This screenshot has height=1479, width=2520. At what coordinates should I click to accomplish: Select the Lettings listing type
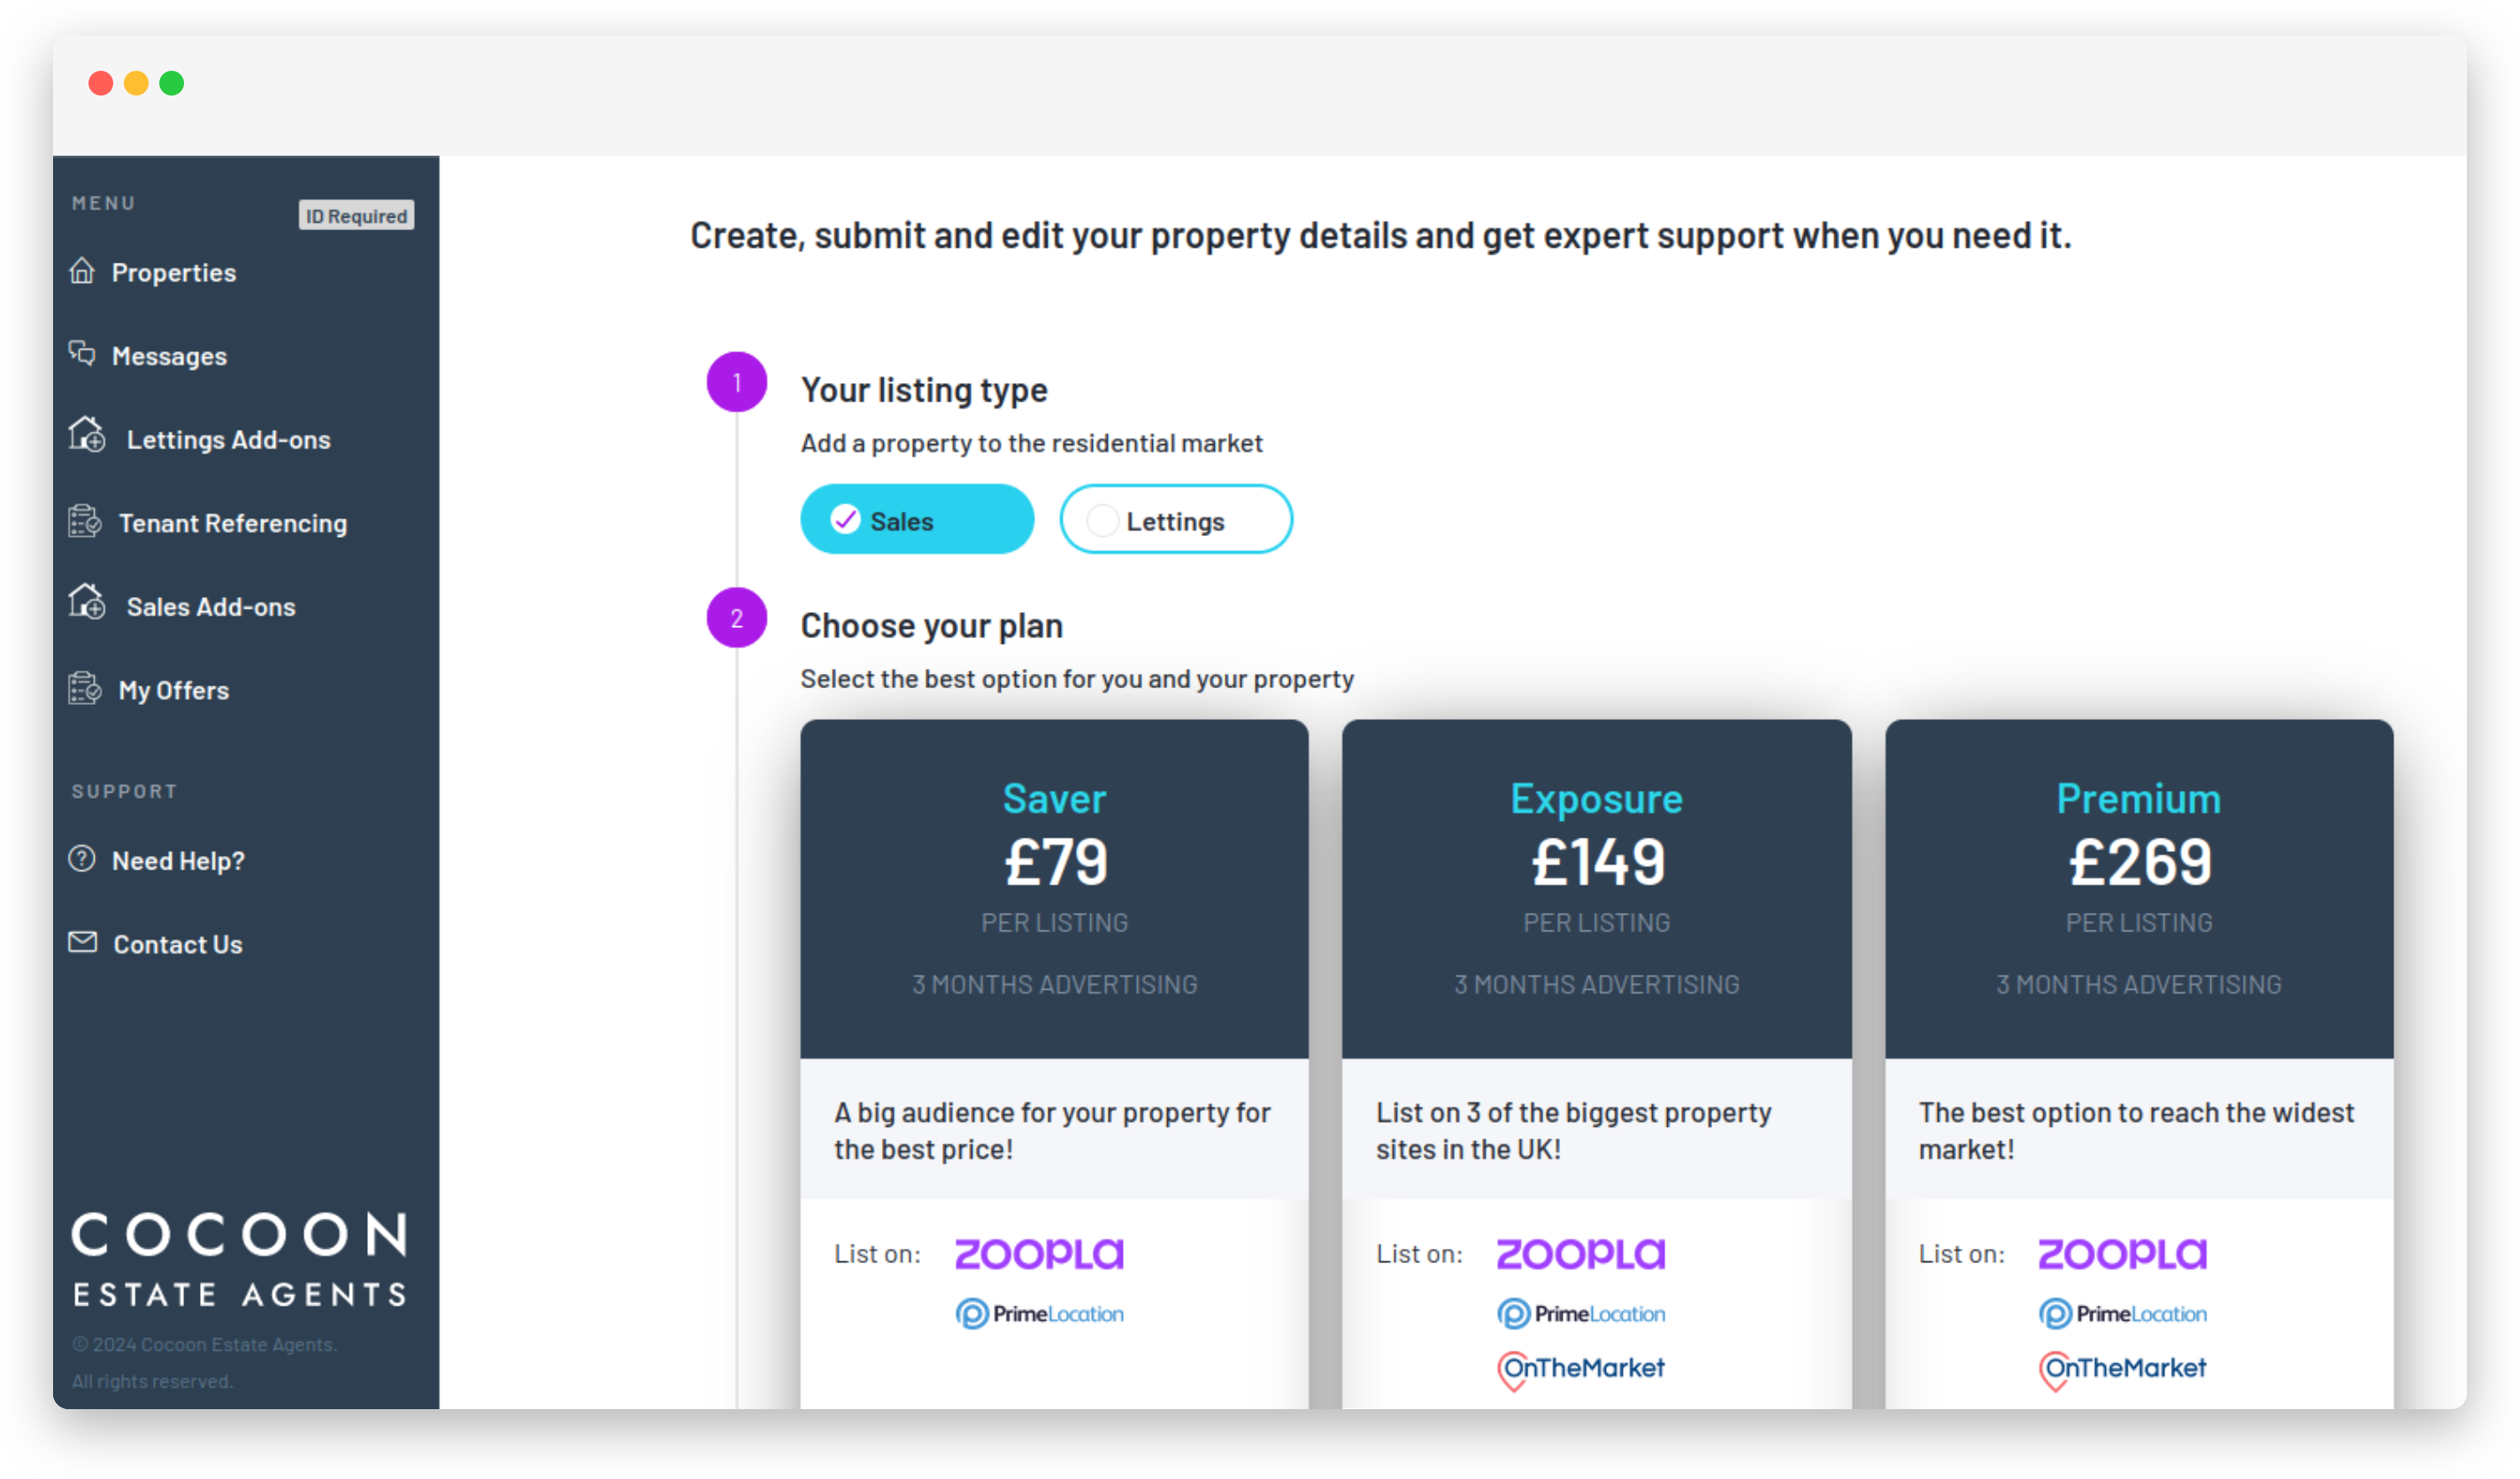click(x=1176, y=520)
